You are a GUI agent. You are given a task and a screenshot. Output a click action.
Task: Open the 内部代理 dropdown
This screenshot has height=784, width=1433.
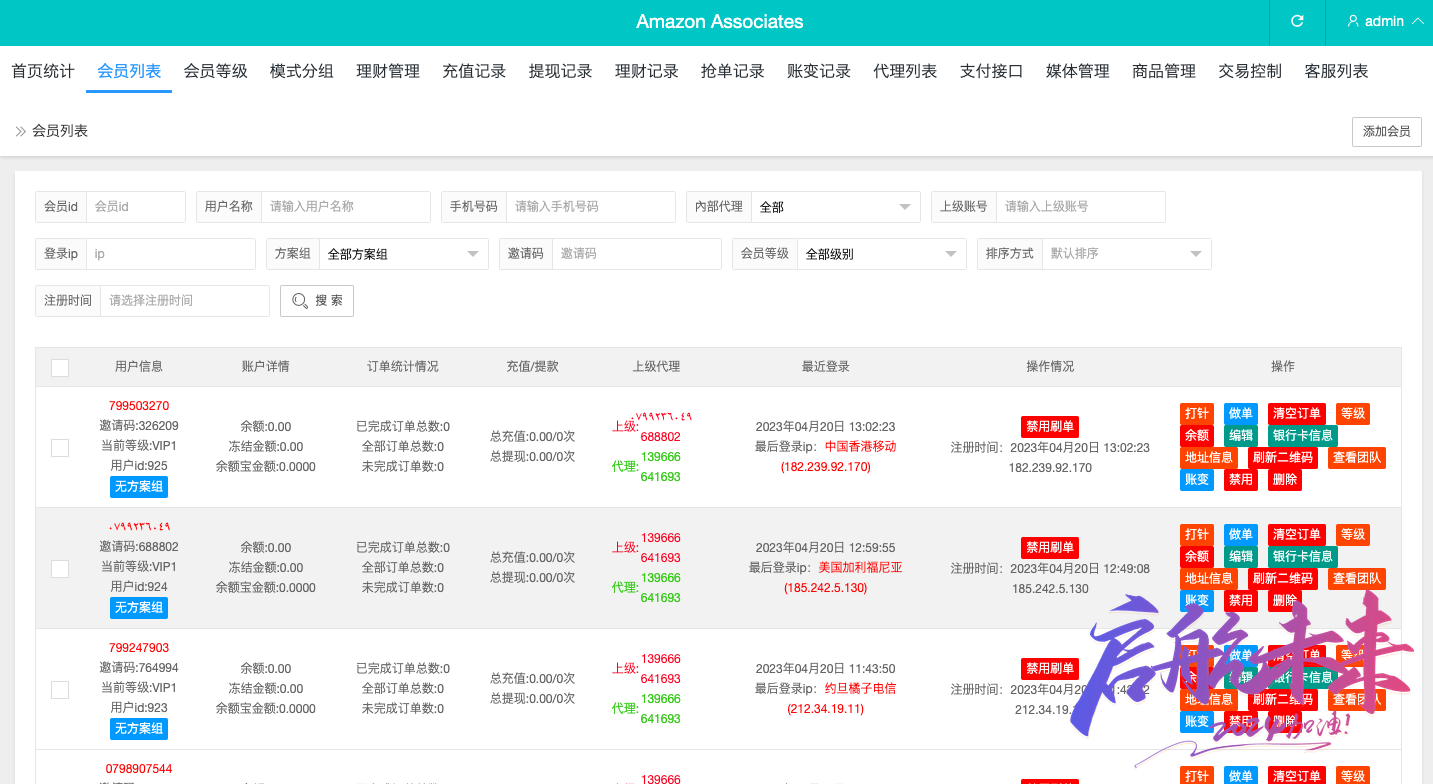pyautogui.click(x=836, y=207)
